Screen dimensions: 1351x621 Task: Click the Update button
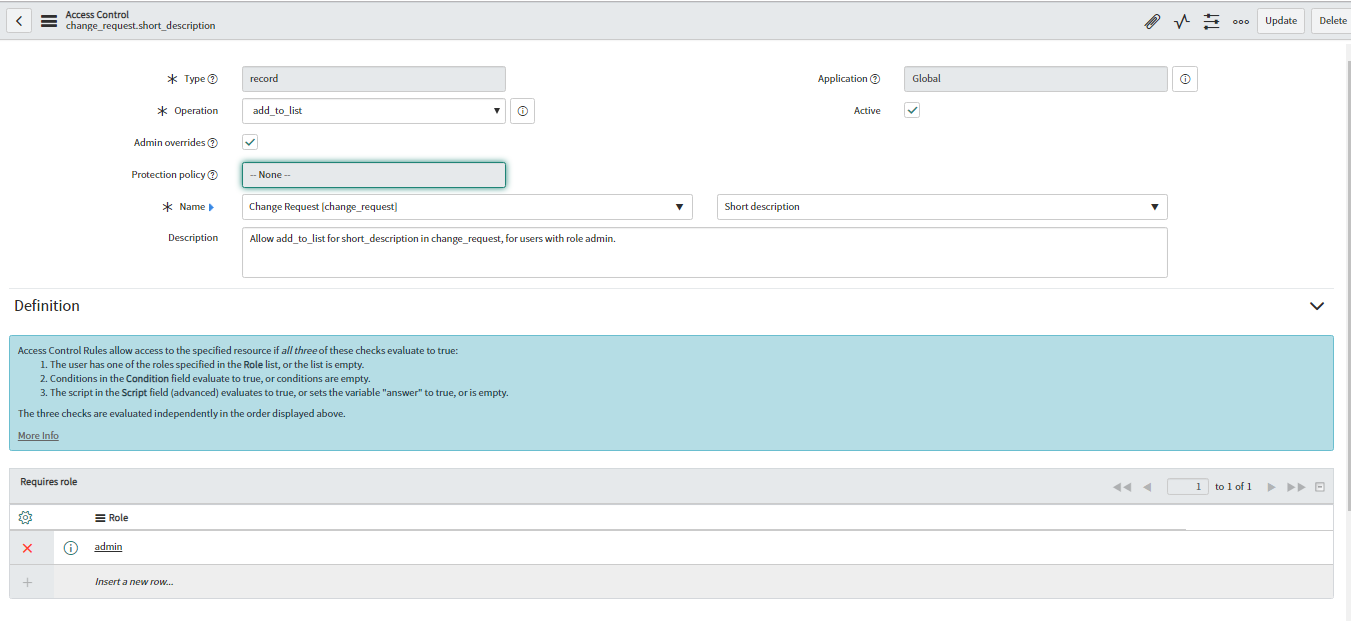click(1280, 20)
